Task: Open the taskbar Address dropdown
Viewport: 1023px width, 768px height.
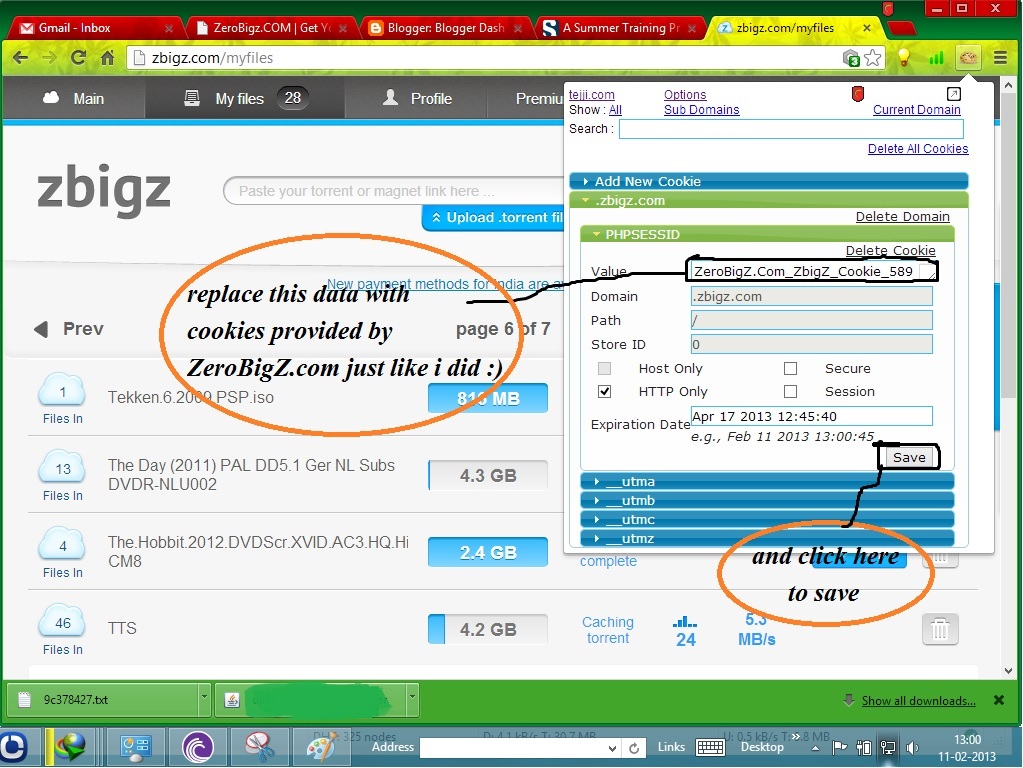Action: click(x=612, y=748)
